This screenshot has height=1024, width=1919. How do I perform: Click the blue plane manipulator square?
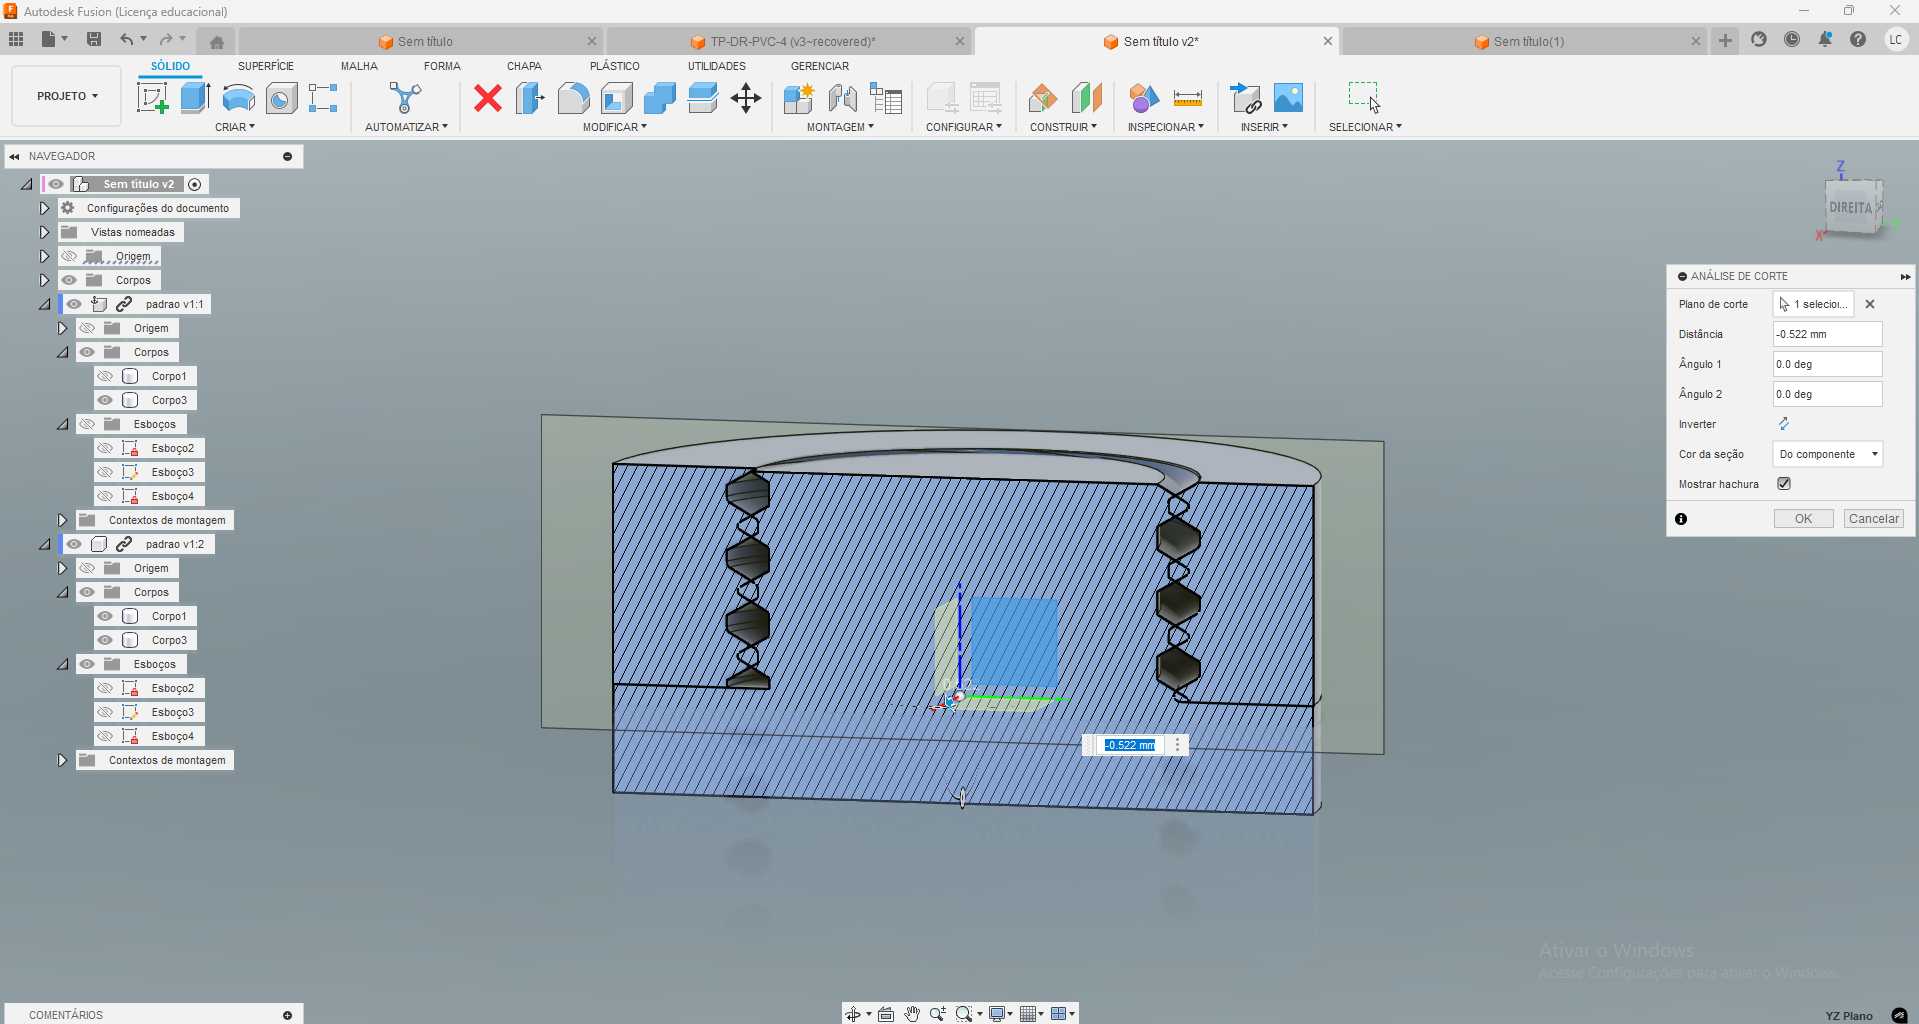click(x=1014, y=642)
